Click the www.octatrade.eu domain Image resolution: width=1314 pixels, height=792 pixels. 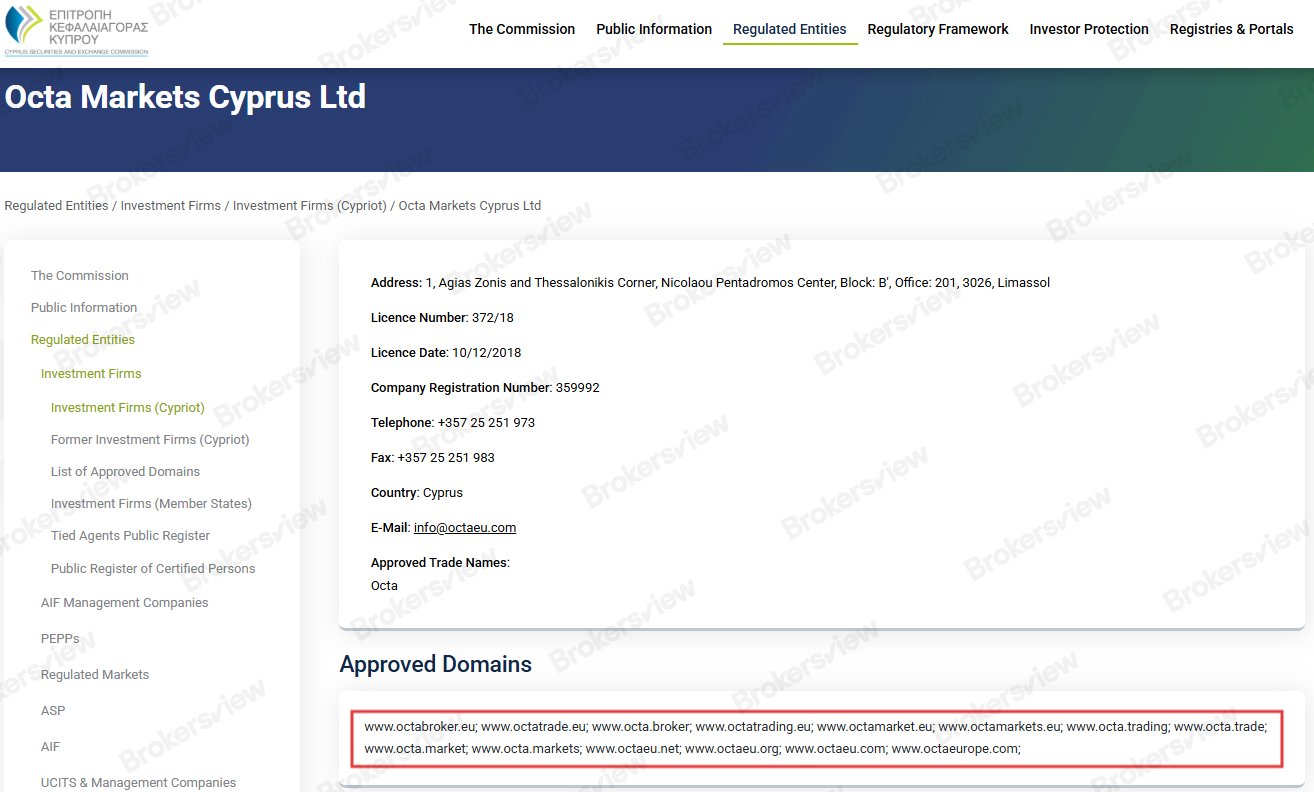coord(534,727)
